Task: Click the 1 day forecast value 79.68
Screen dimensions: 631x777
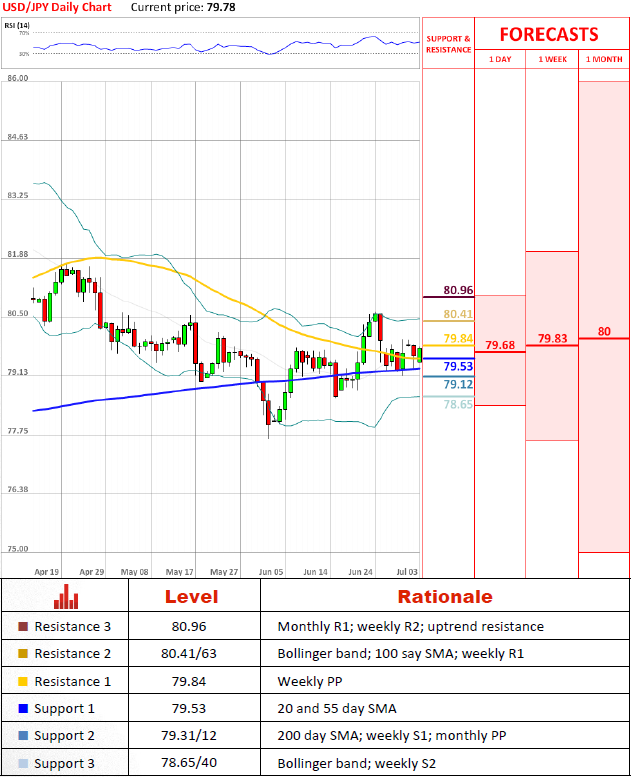Action: (x=500, y=345)
